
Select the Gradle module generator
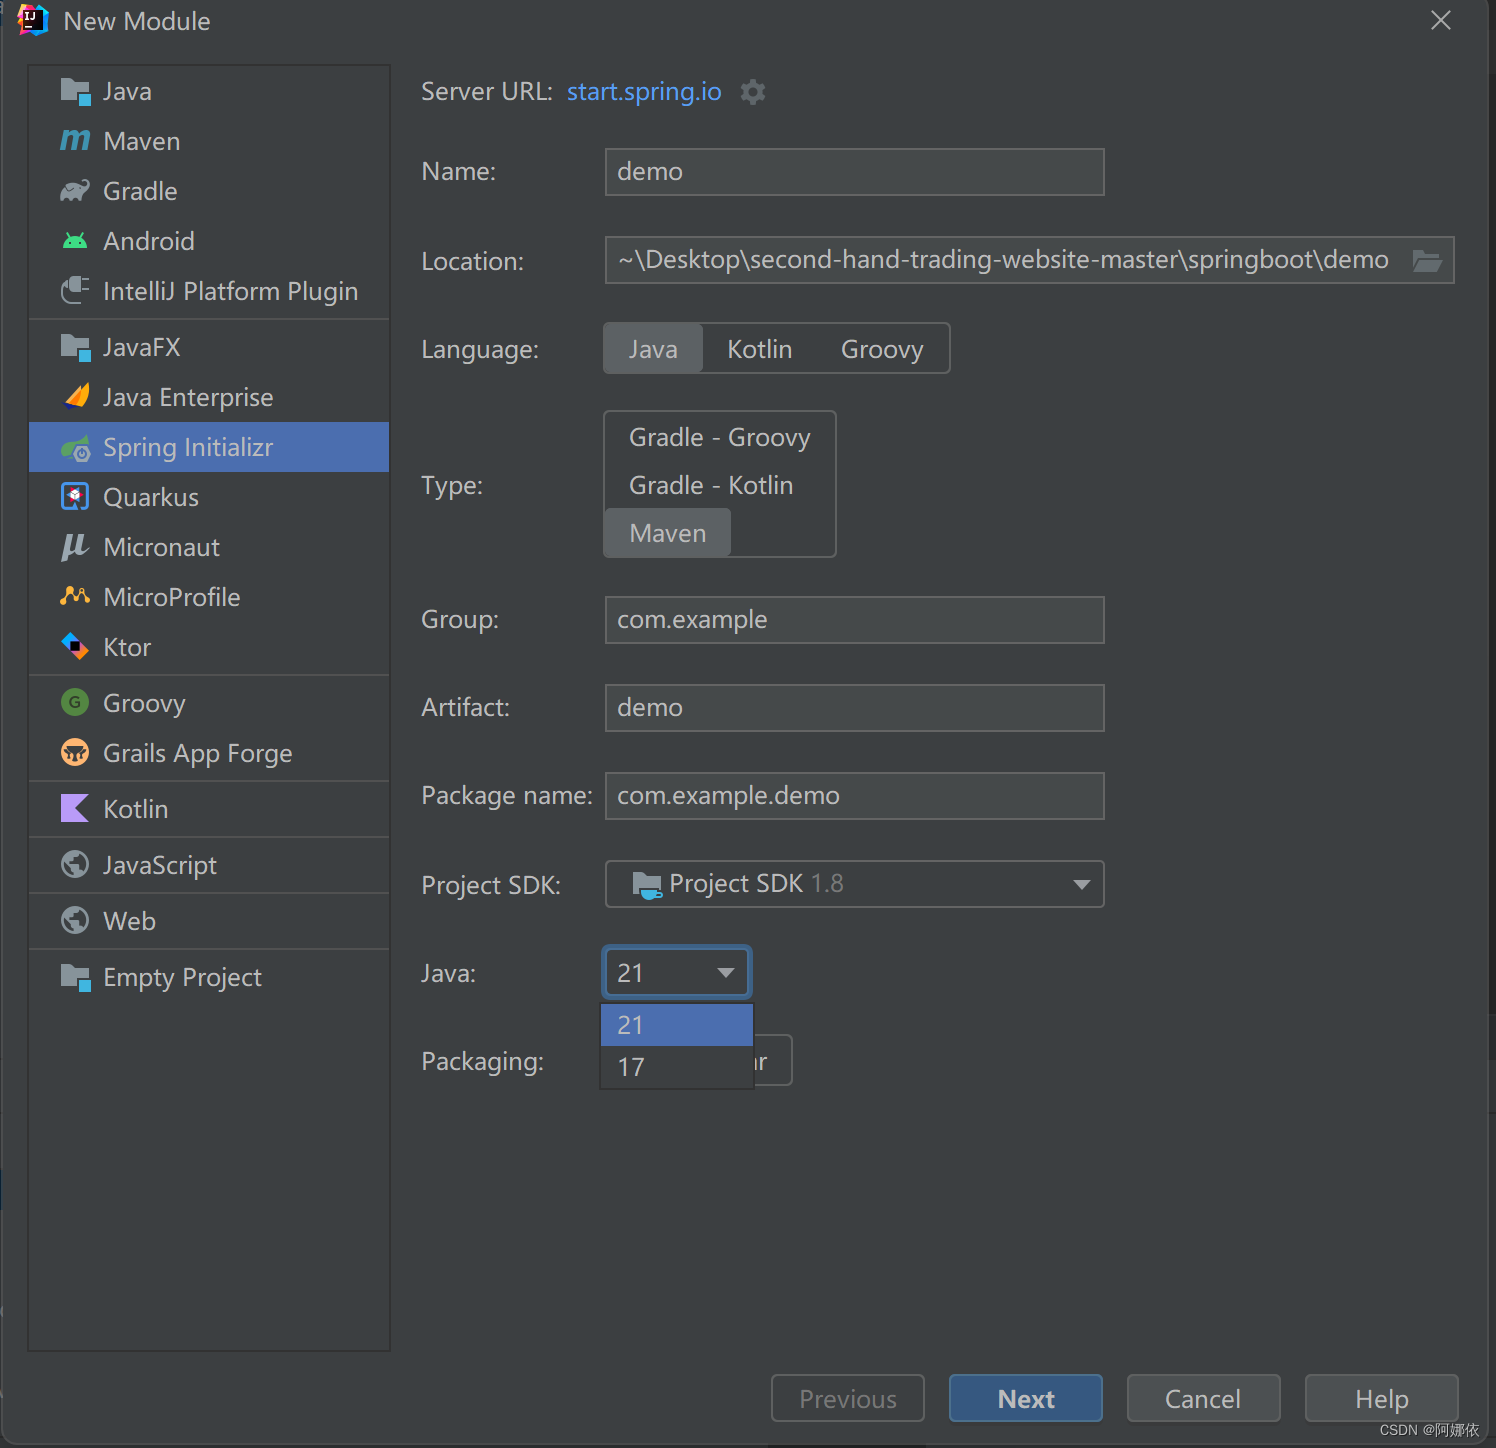pos(209,191)
